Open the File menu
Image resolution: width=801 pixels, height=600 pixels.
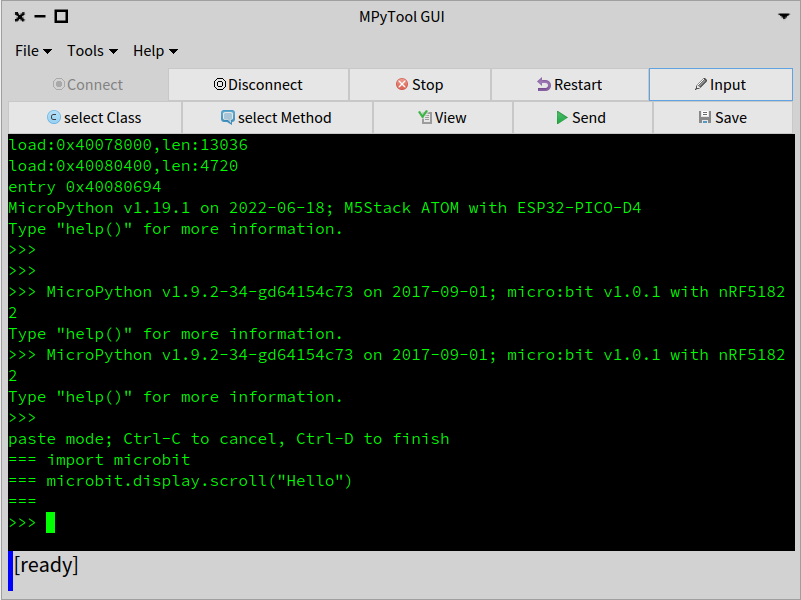pos(33,51)
